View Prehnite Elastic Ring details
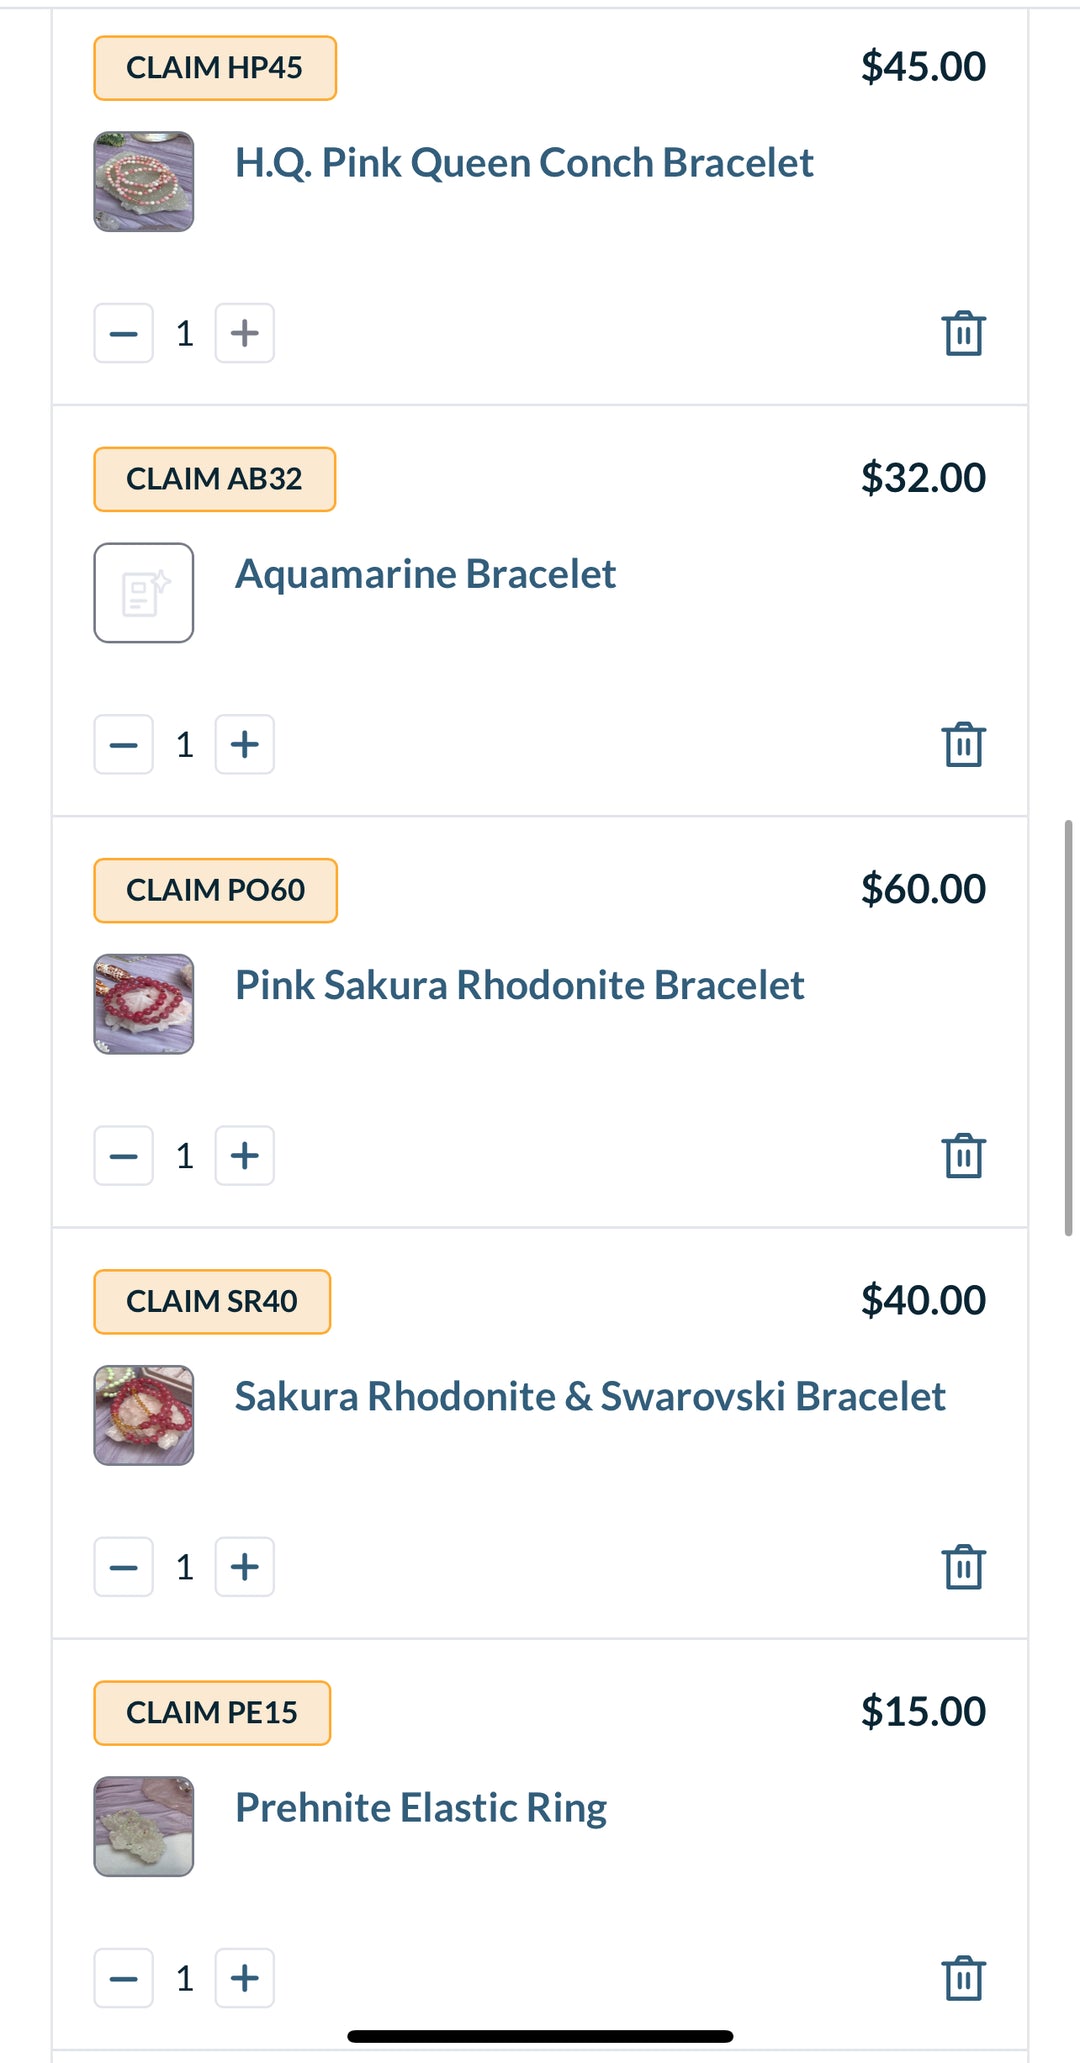This screenshot has height=2063, width=1080. pos(421,1808)
